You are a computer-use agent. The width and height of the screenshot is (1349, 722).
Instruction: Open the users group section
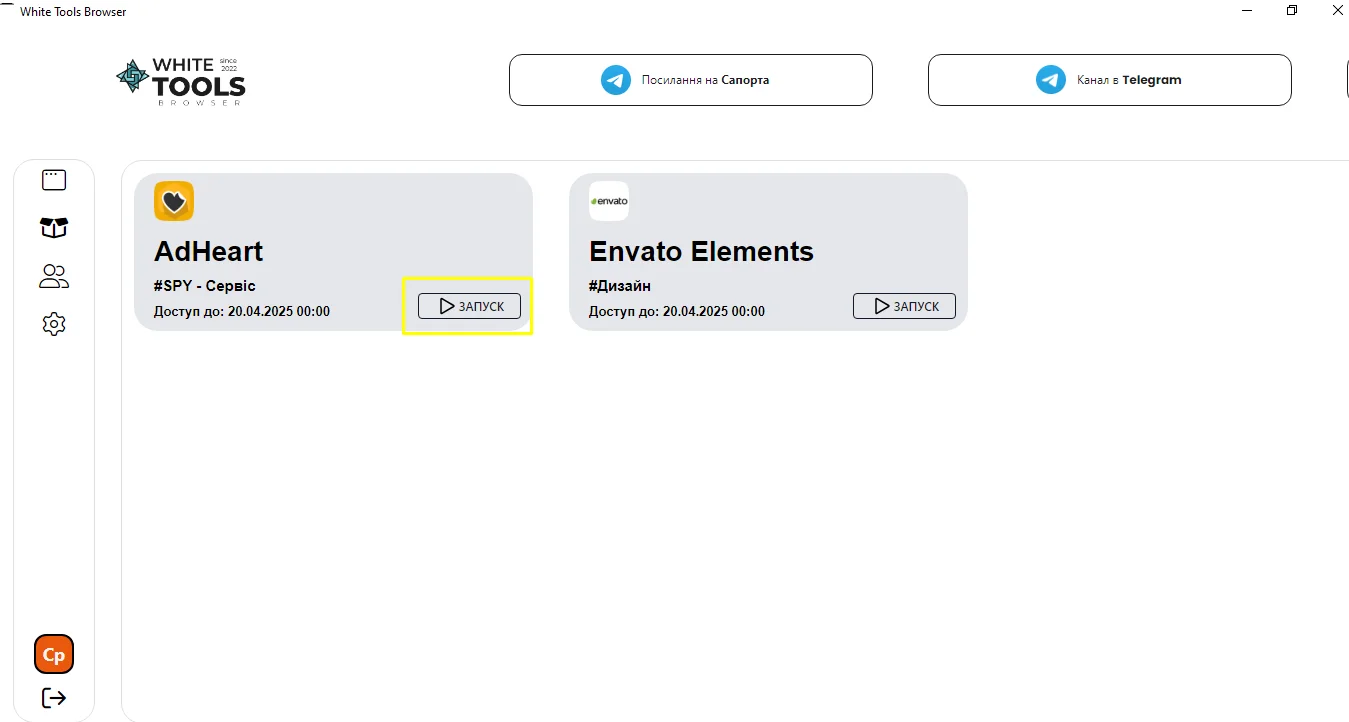coord(54,276)
